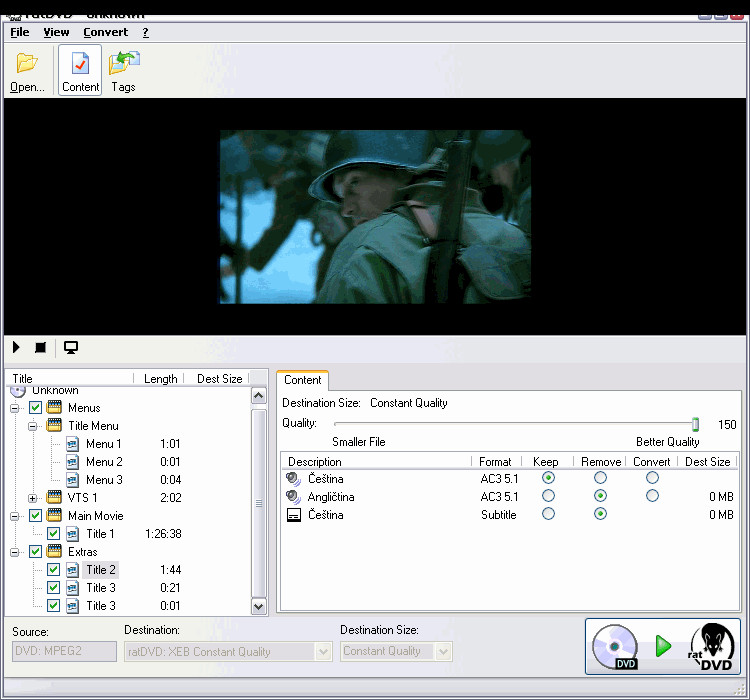
Task: Click the Unknown disc icon
Action: 18,391
